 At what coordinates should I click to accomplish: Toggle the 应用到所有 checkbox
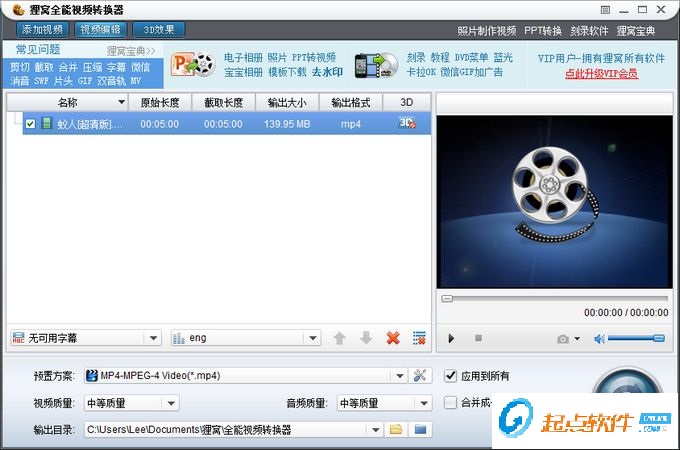pyautogui.click(x=451, y=376)
